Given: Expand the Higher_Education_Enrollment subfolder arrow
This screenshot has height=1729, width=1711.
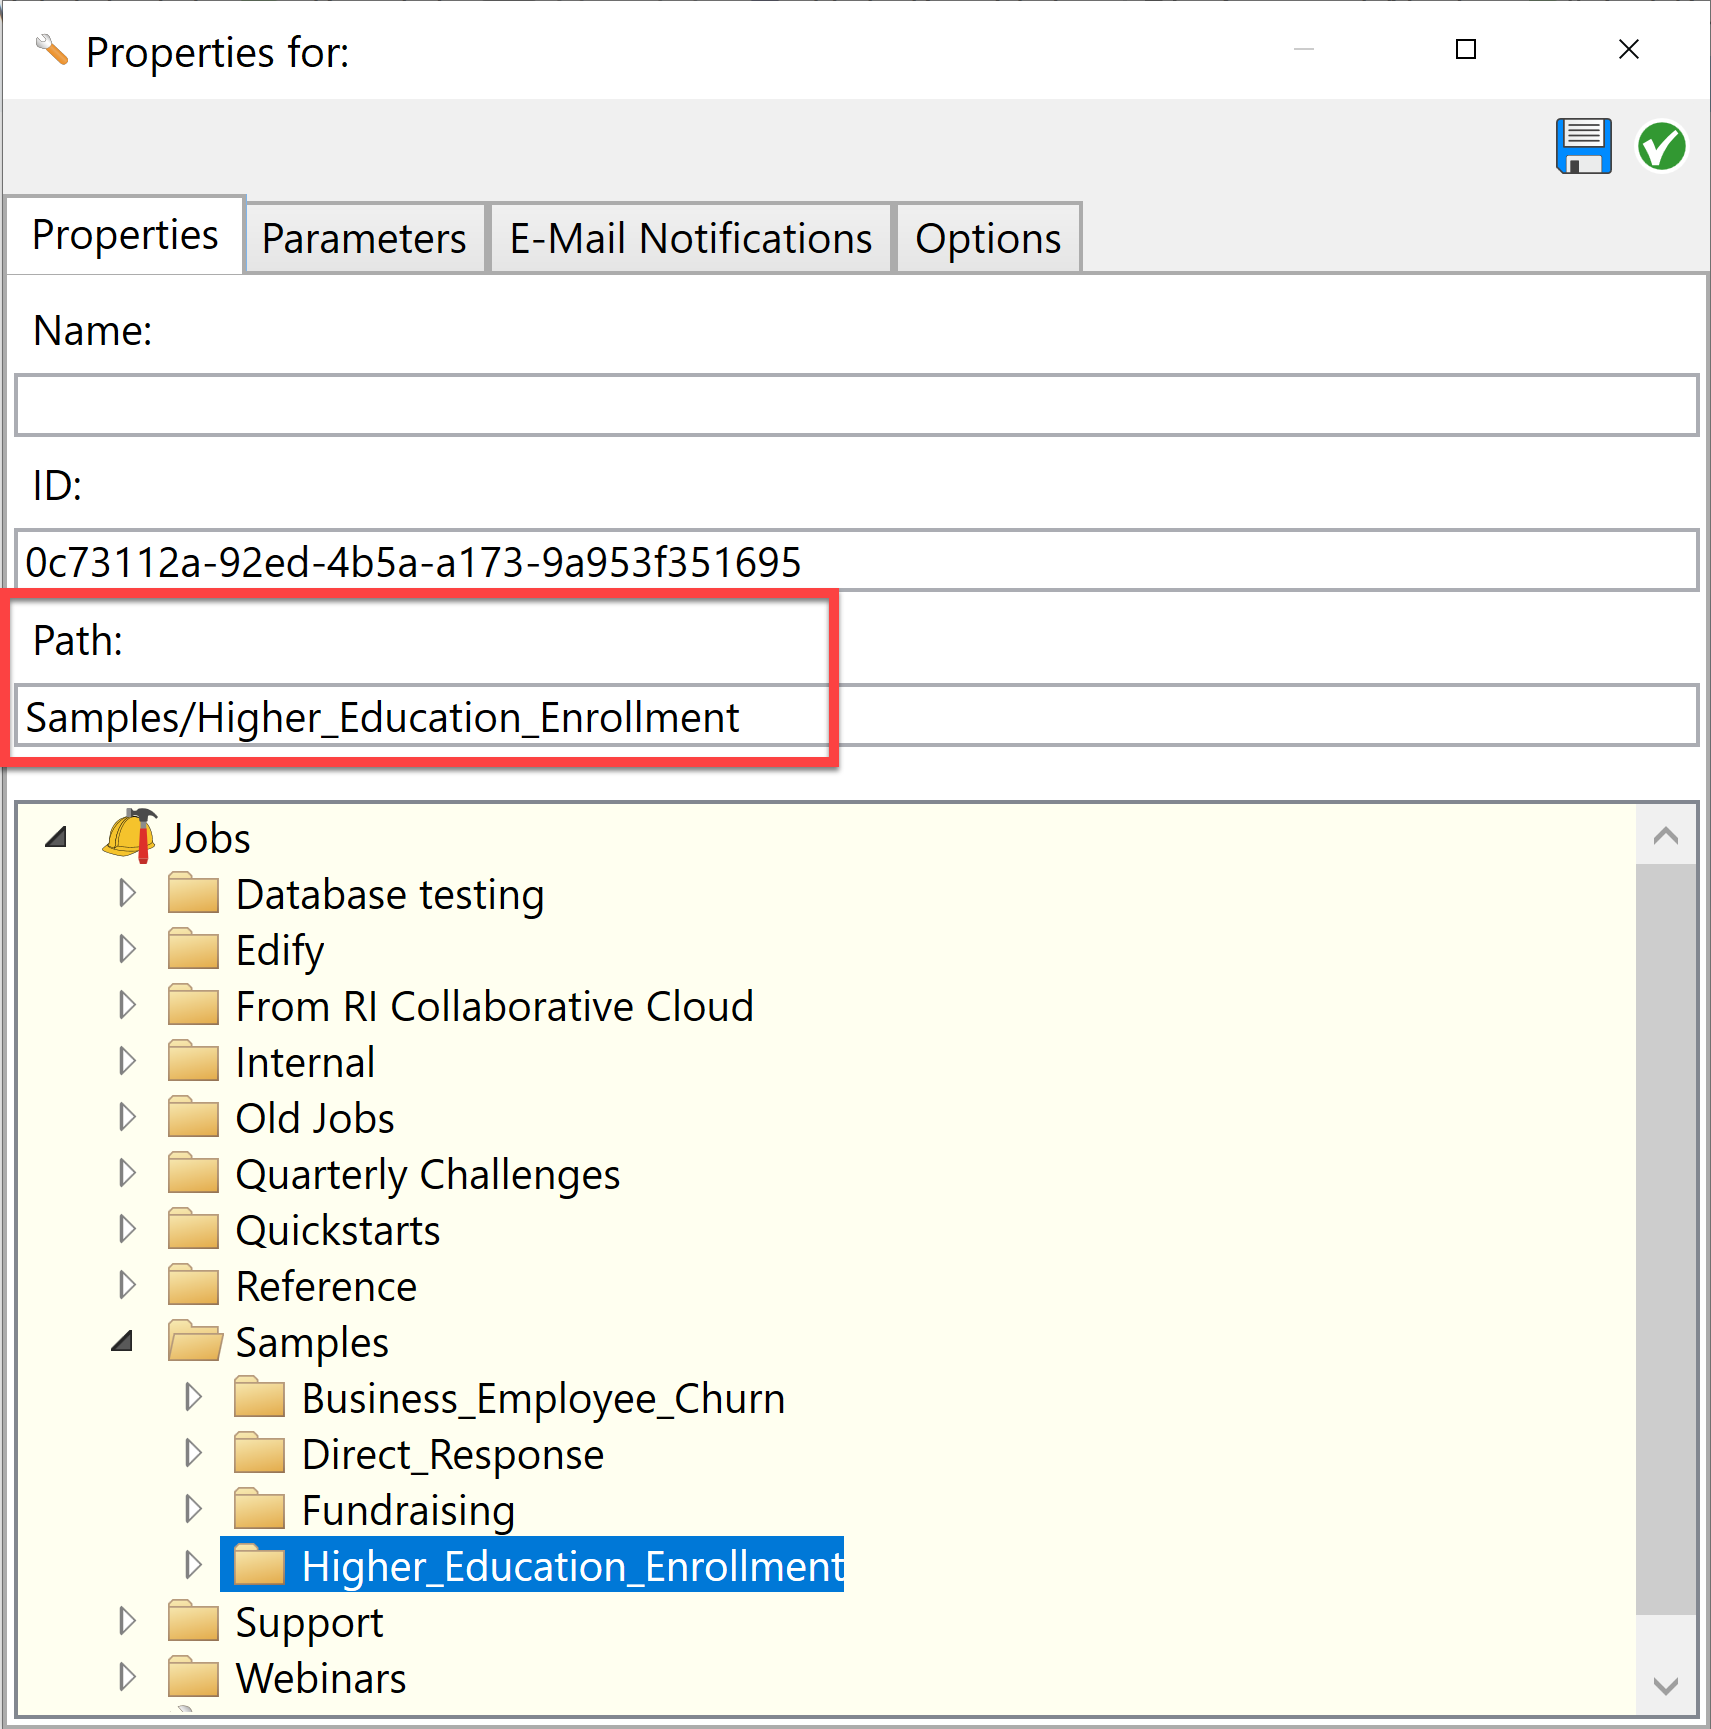Looking at the screenshot, I should pyautogui.click(x=193, y=1565).
